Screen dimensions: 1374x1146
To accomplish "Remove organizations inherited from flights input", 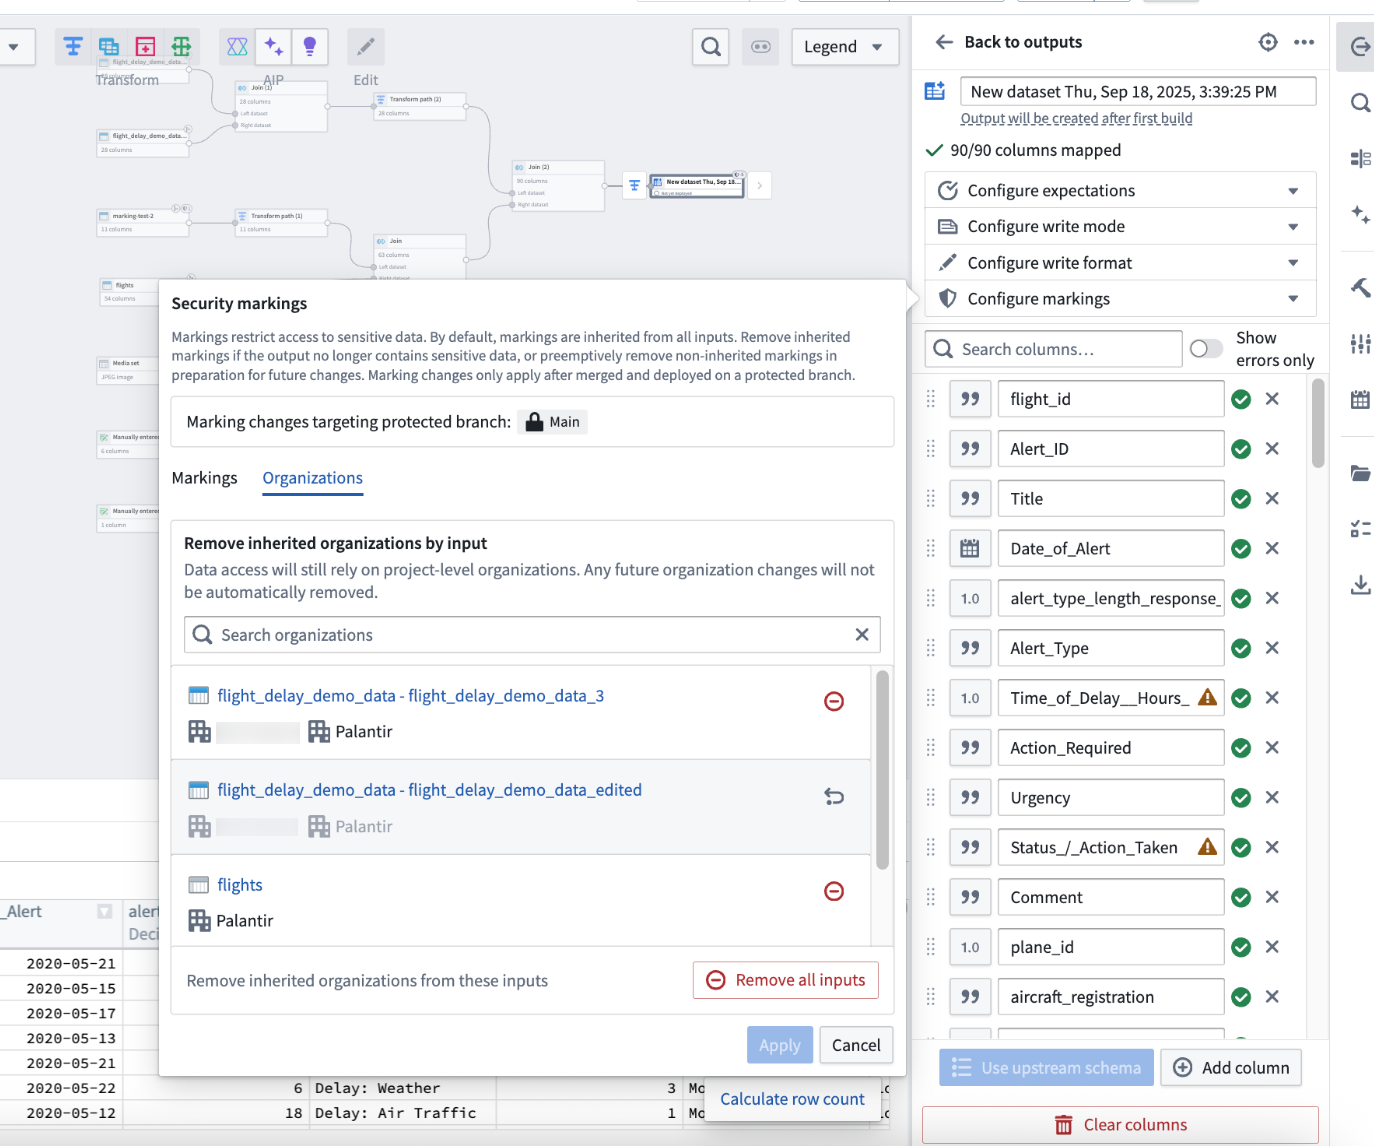I will (x=833, y=891).
